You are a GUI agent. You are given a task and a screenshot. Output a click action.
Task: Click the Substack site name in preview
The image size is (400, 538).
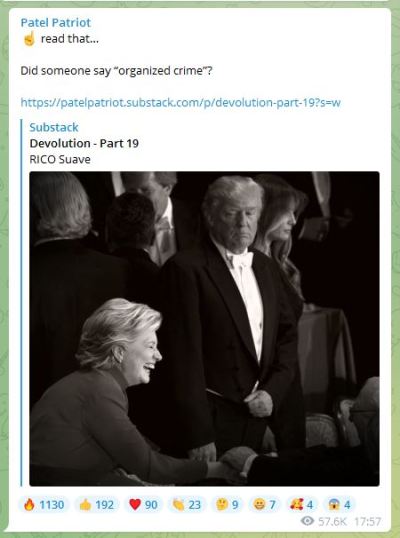[x=54, y=127]
